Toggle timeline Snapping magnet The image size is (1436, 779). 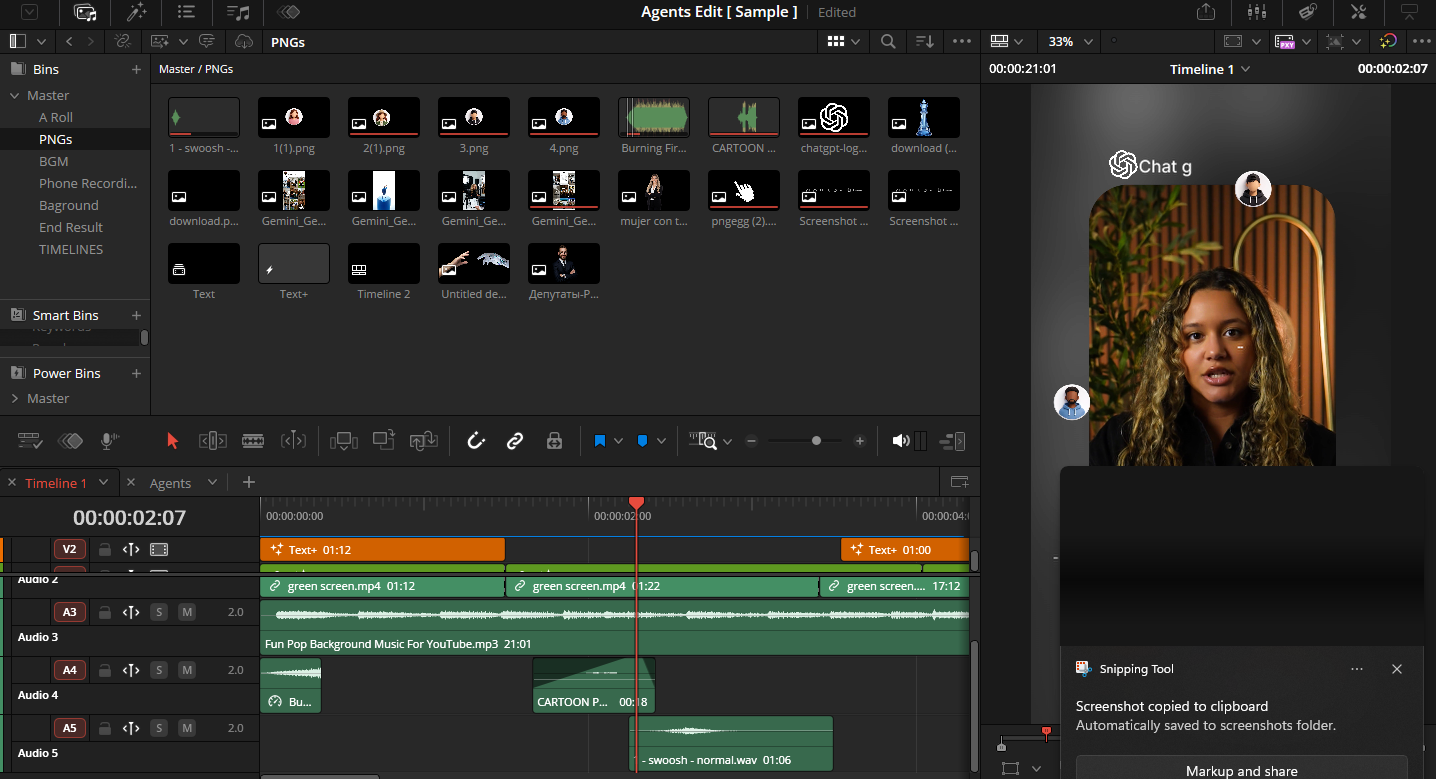point(476,441)
